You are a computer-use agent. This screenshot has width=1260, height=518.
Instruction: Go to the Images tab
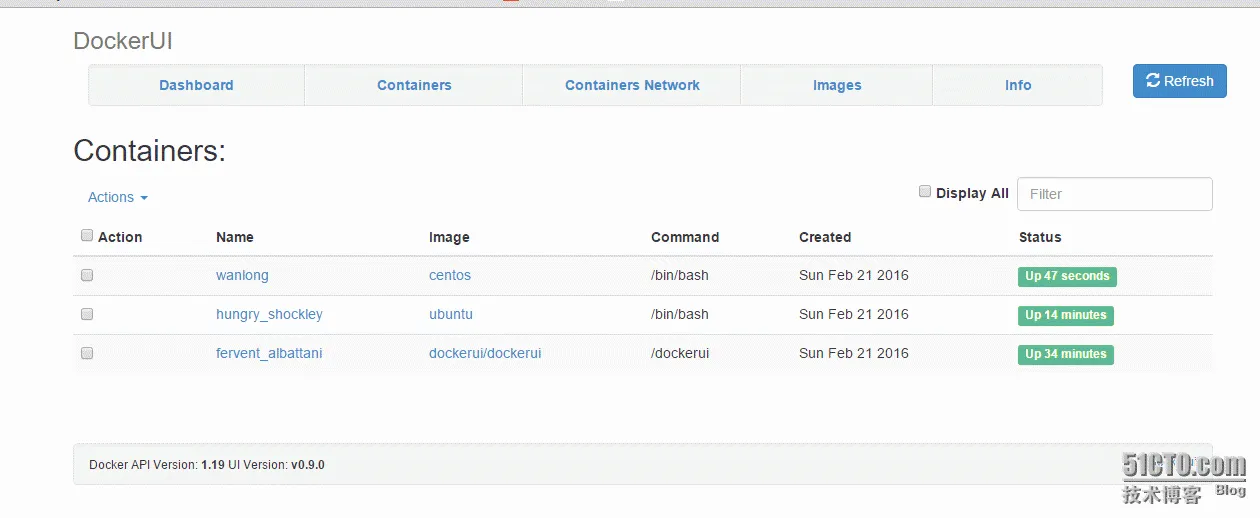837,86
